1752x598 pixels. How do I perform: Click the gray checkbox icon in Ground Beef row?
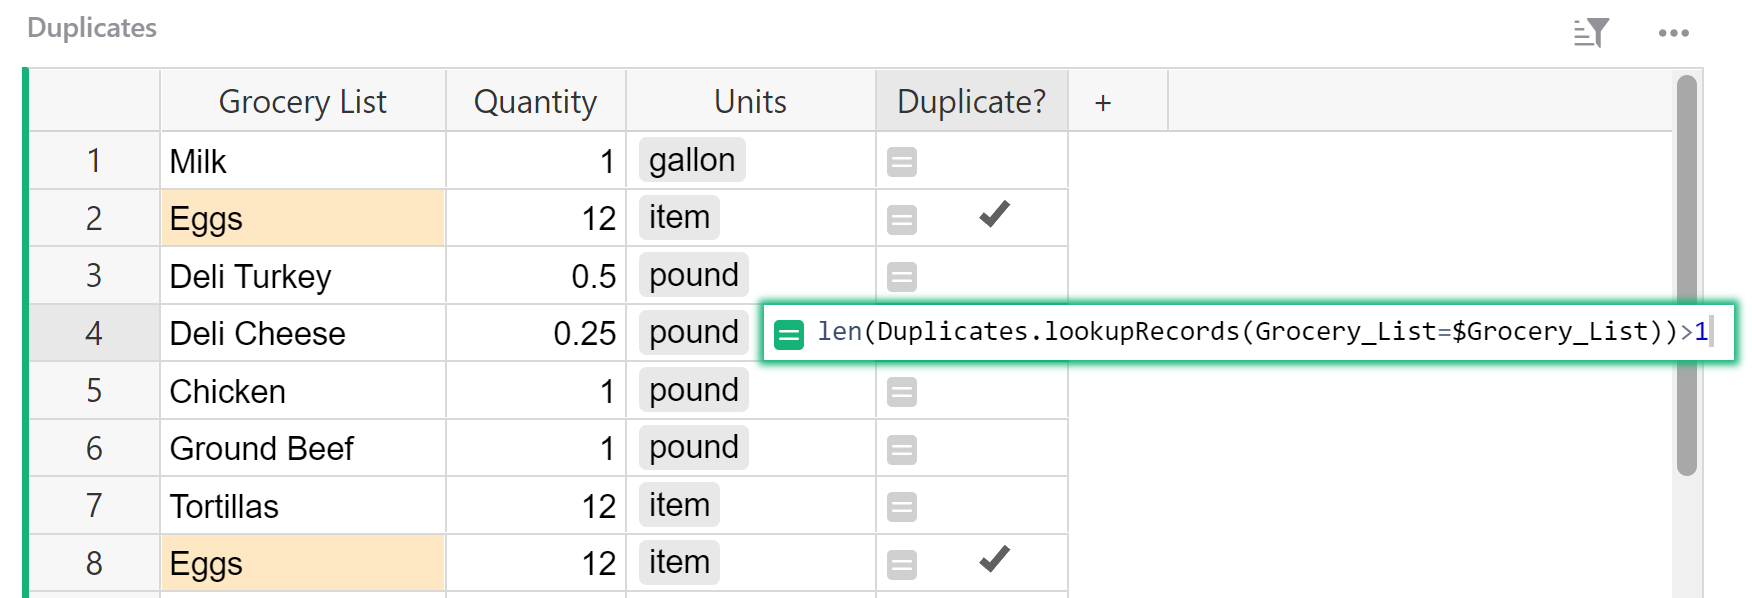[901, 448]
